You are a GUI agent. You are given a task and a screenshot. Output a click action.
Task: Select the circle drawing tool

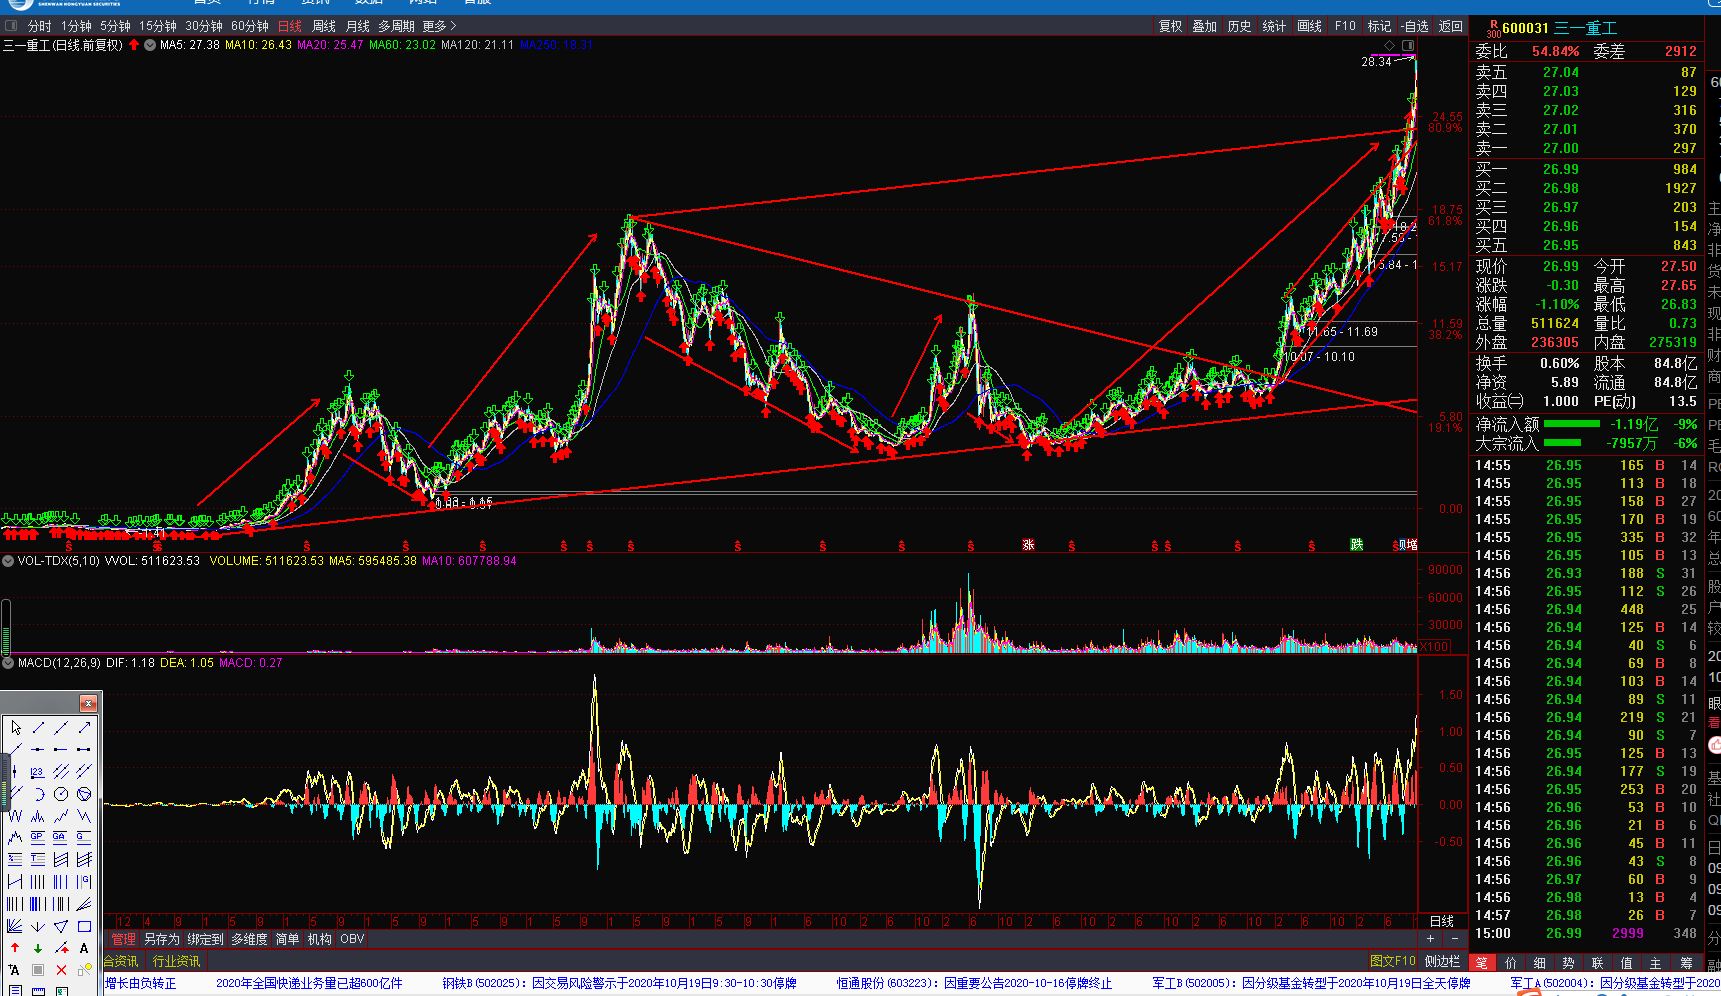[x=60, y=794]
